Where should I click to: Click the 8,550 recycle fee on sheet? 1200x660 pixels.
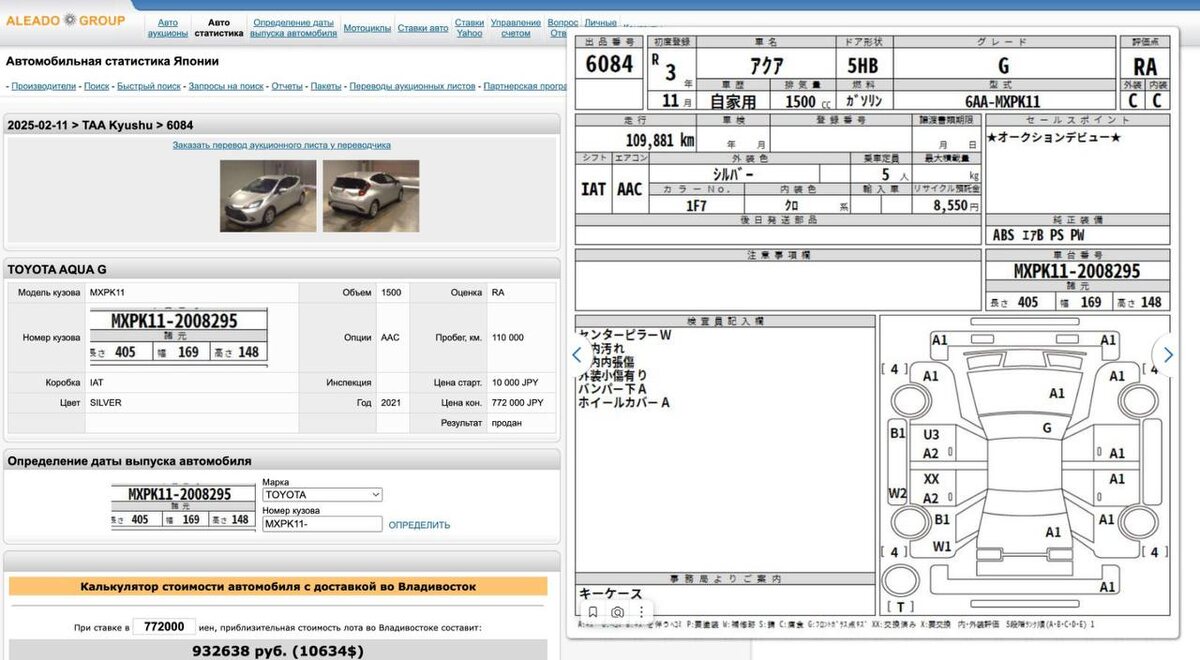(x=953, y=205)
